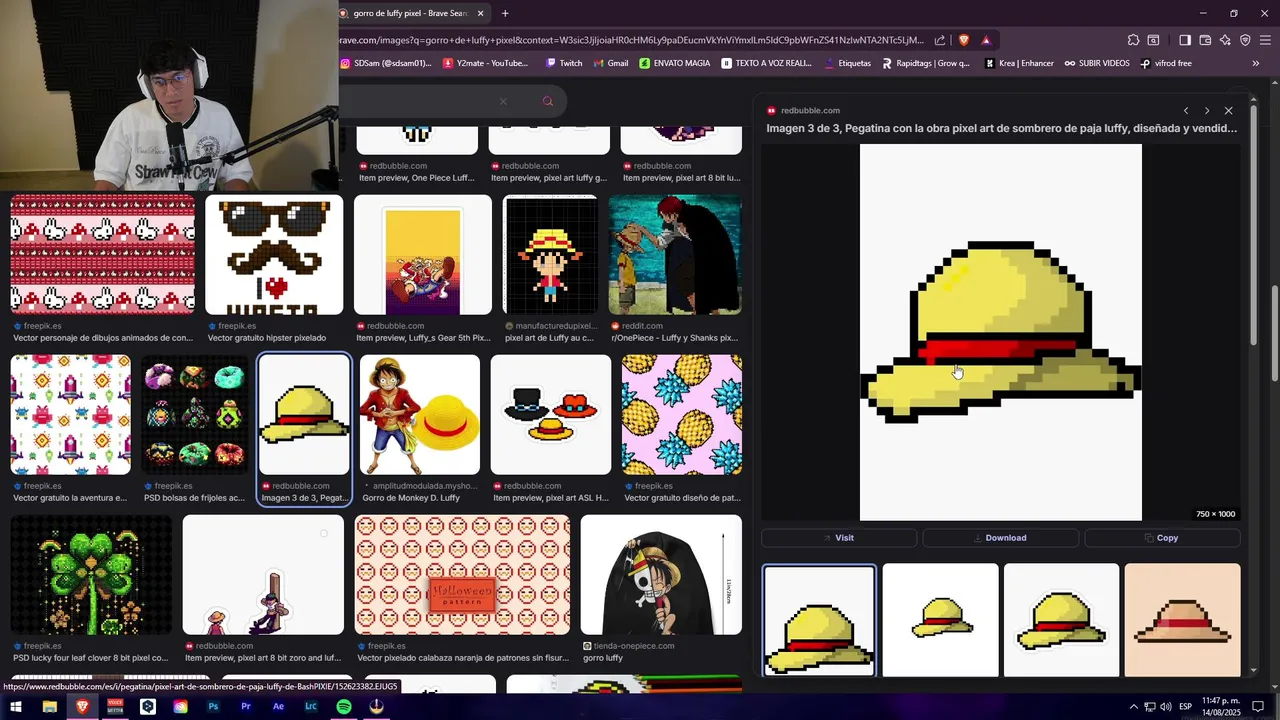The width and height of the screenshot is (1280, 720).
Task: Open the Gmail bookmark
Action: tap(611, 63)
